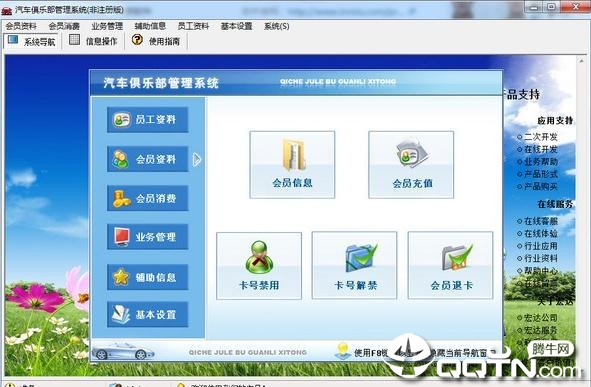591x387 pixels.
Task: Open 业务管理 monitor sidebar button
Action: [x=147, y=237]
